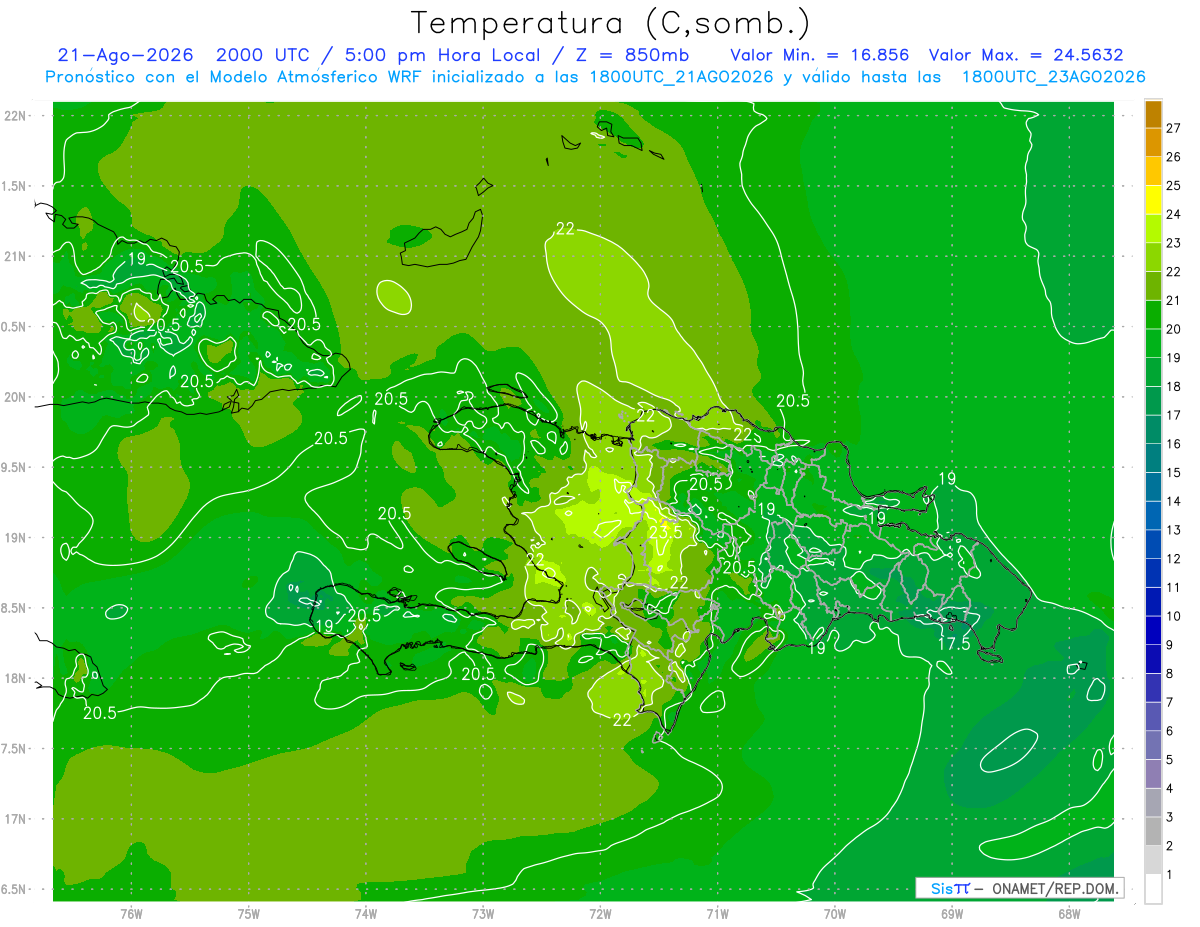Screen dimensions: 1200x927
Task: Click the chart title "Temperatura (C,somb.)"
Action: [x=611, y=23]
